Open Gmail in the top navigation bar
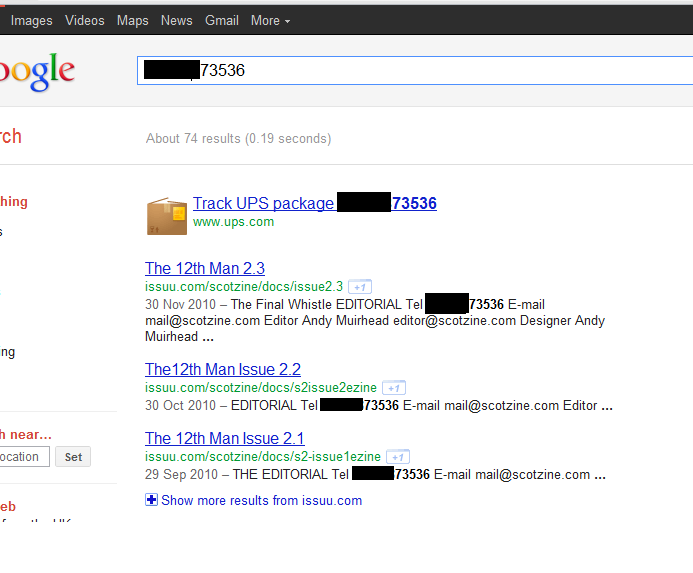The width and height of the screenshot is (693, 573). click(x=222, y=20)
